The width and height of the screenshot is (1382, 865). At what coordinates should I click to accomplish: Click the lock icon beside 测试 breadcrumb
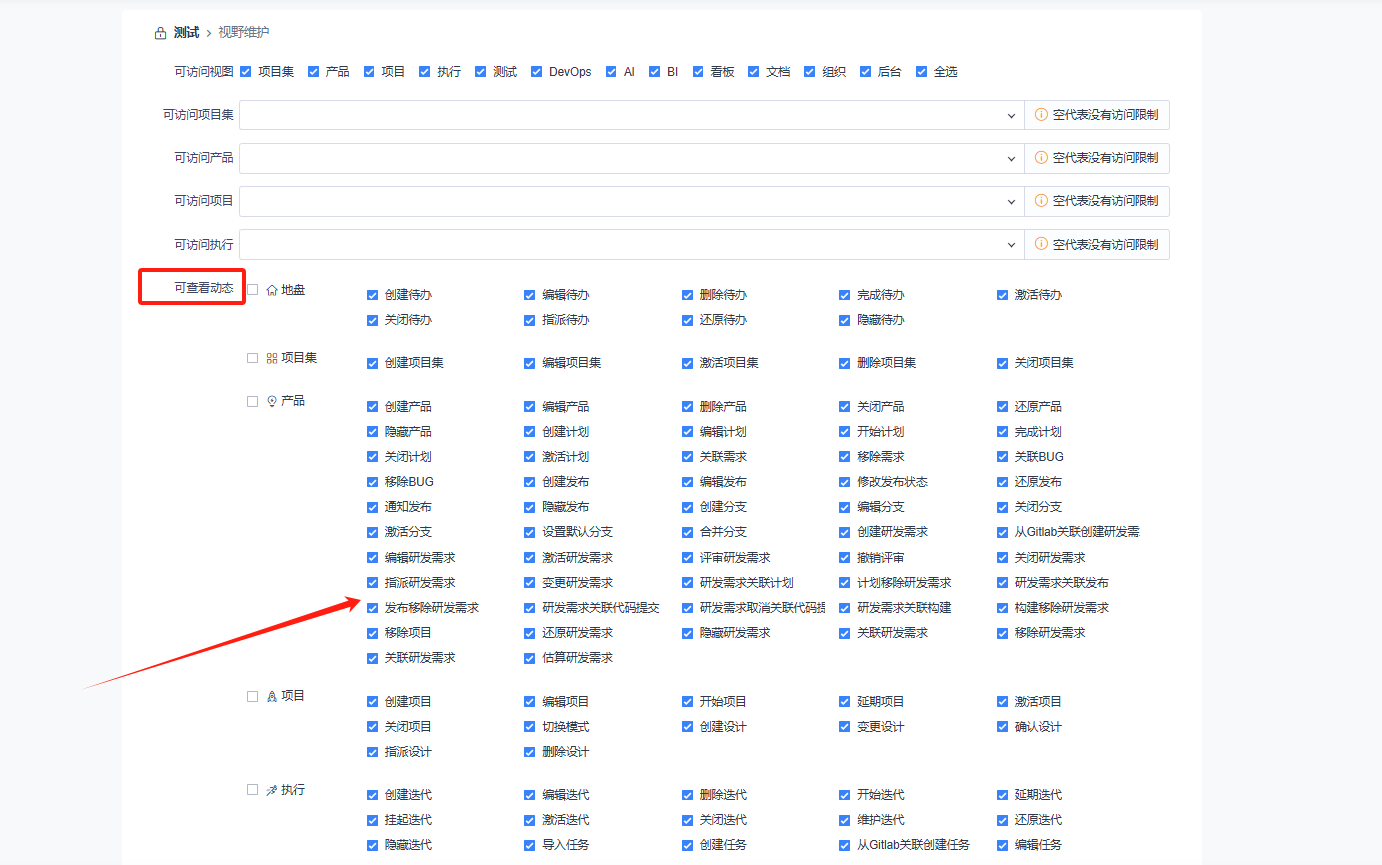pos(160,33)
